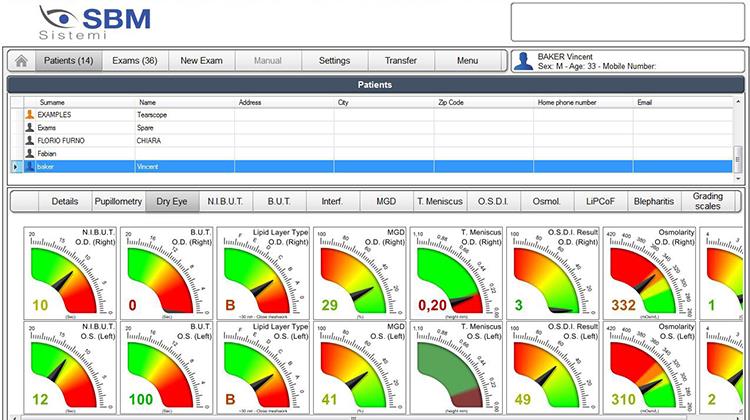Open O.S.D.I. Result O.D. (Right) gauge

coord(553,273)
